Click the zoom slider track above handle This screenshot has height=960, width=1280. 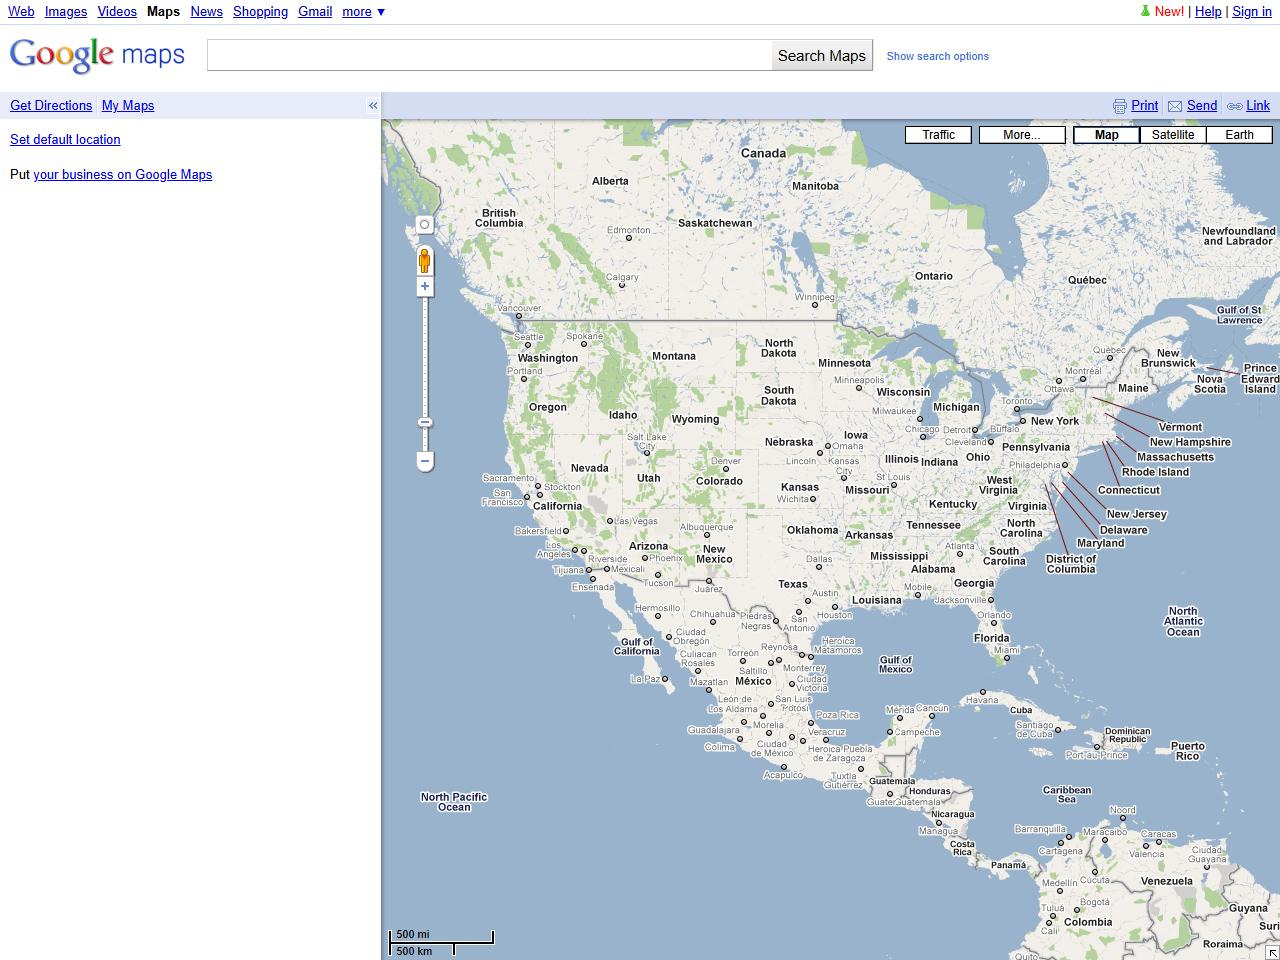(x=425, y=355)
